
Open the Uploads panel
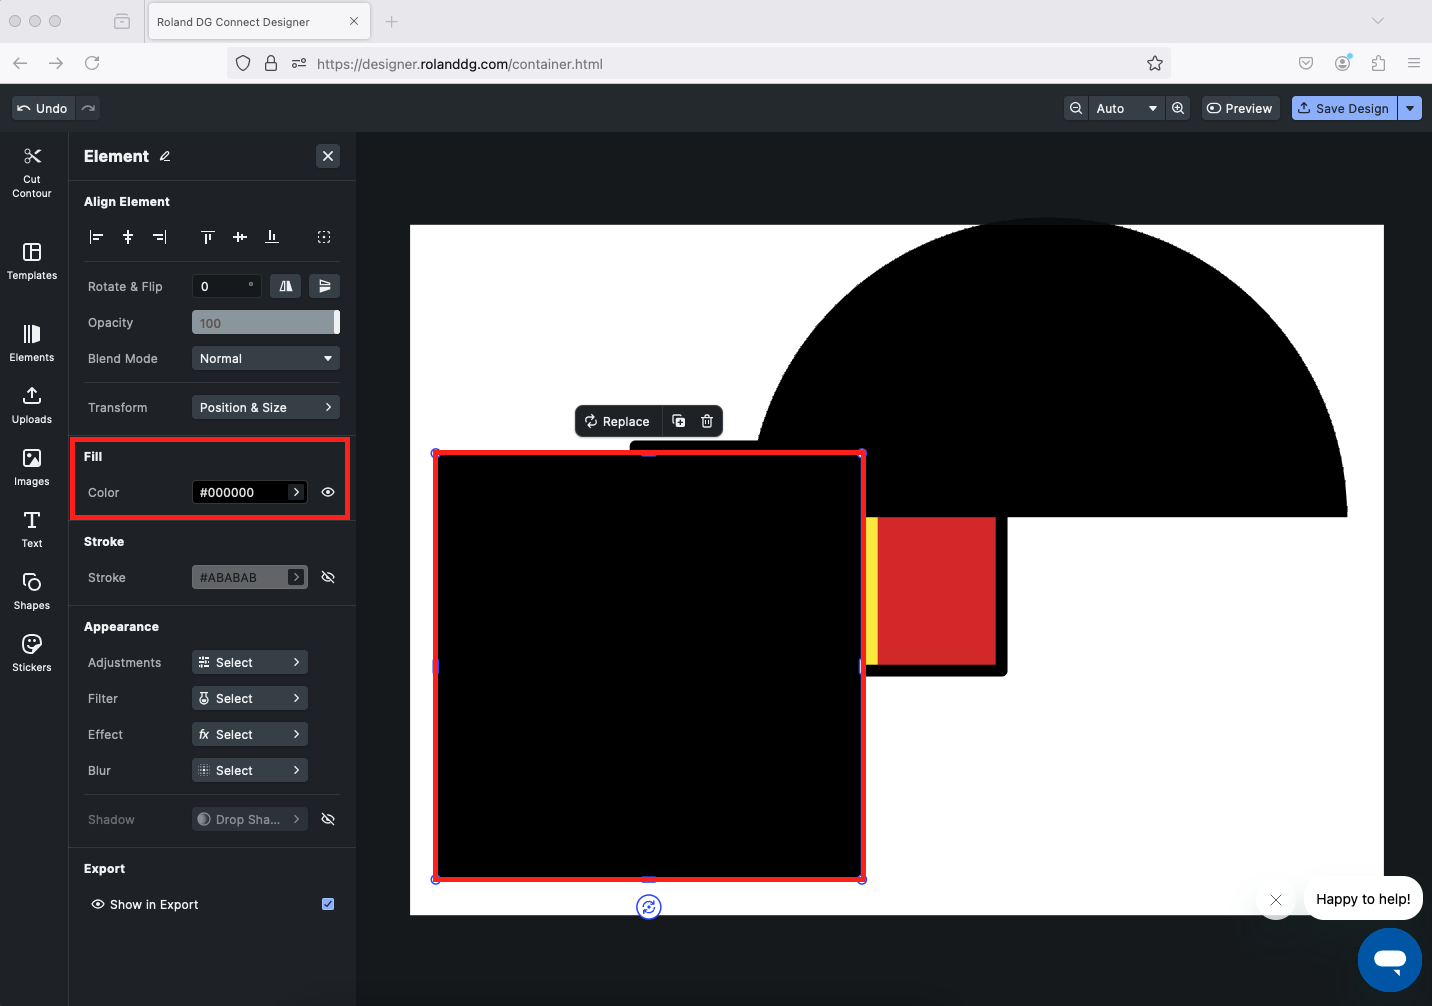32,405
